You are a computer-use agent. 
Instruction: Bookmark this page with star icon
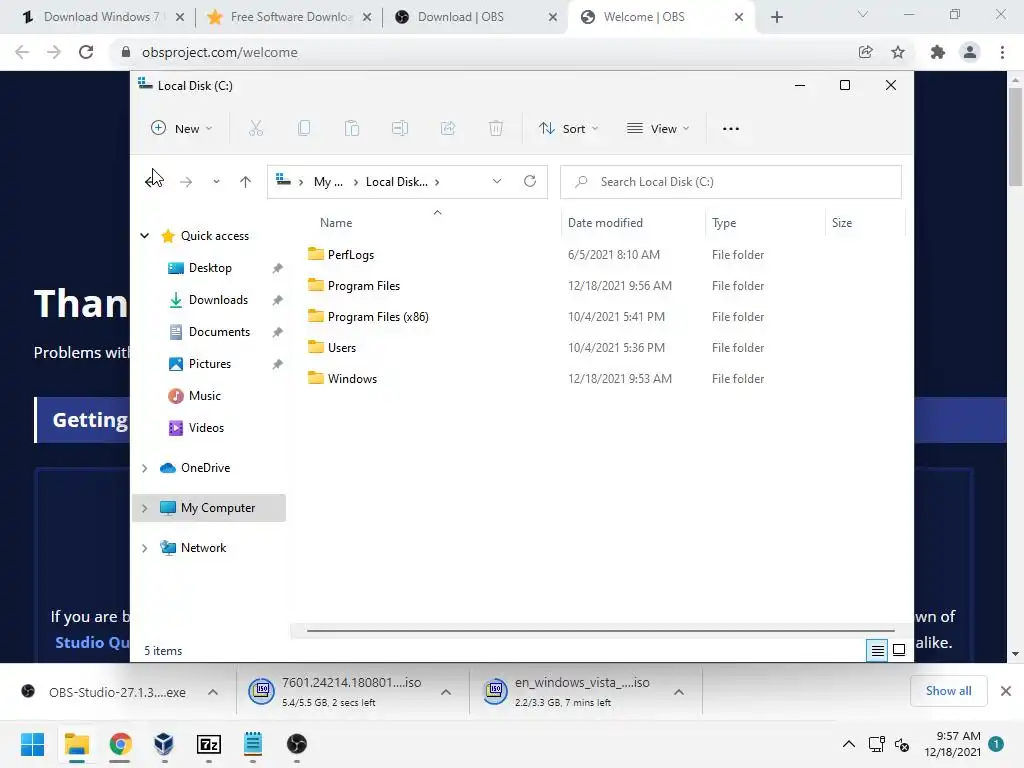[898, 52]
